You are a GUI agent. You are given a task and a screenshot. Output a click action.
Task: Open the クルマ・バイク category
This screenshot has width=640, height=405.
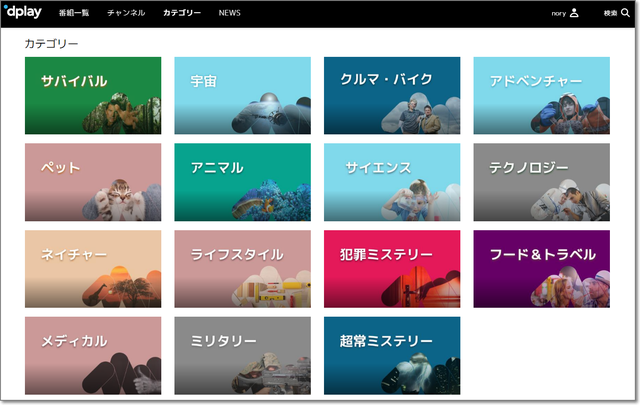point(391,95)
